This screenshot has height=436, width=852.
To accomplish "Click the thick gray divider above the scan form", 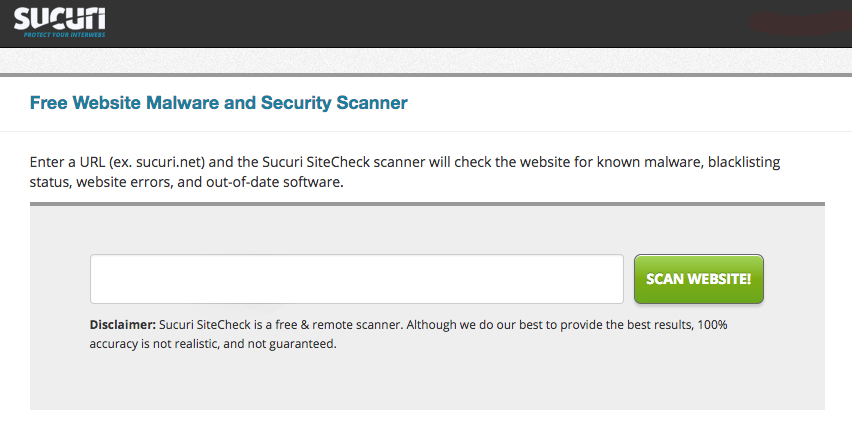I will tap(427, 204).
